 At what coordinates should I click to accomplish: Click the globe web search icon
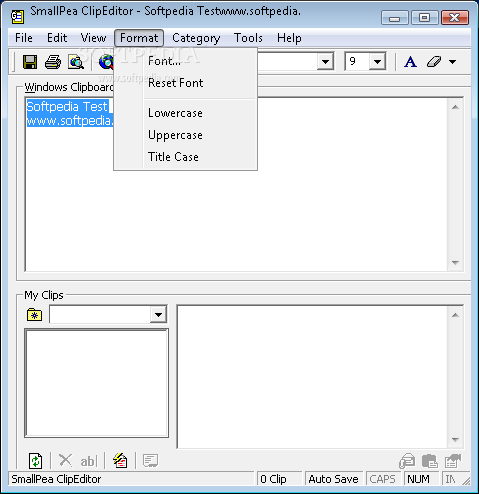[106, 62]
